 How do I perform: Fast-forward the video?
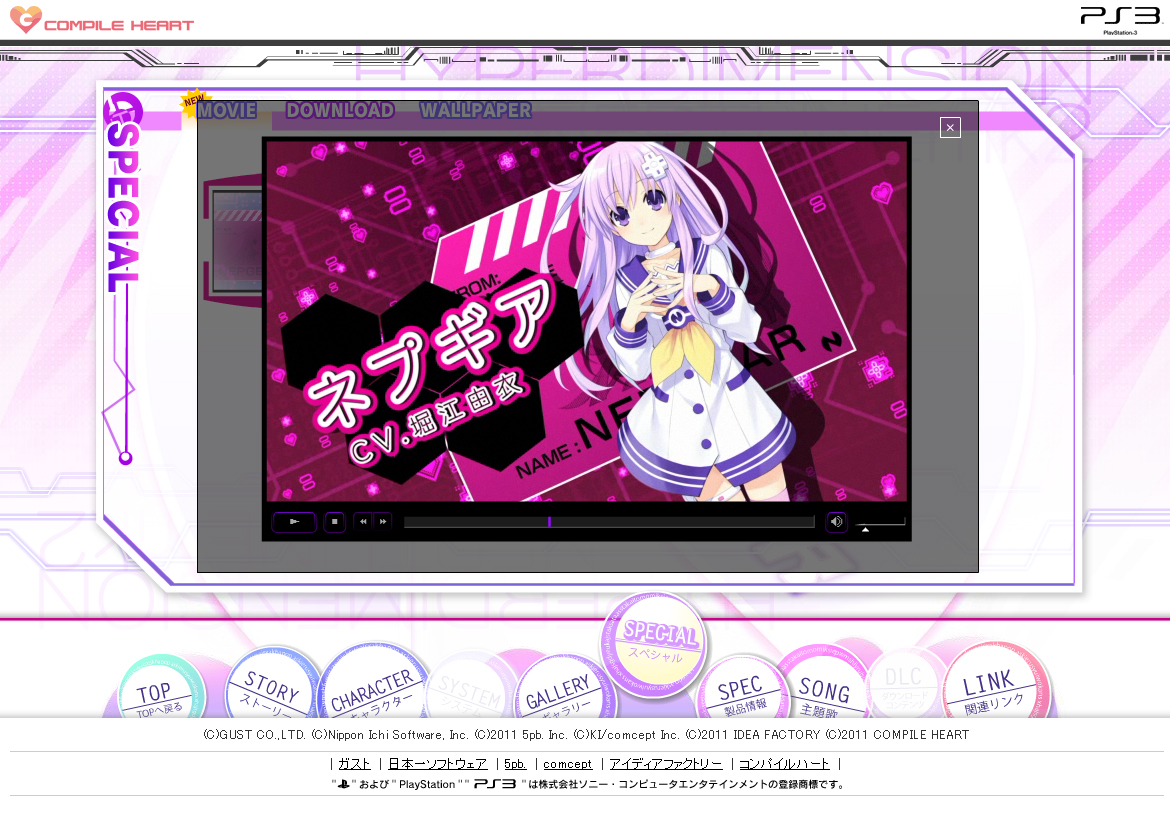click(x=383, y=522)
